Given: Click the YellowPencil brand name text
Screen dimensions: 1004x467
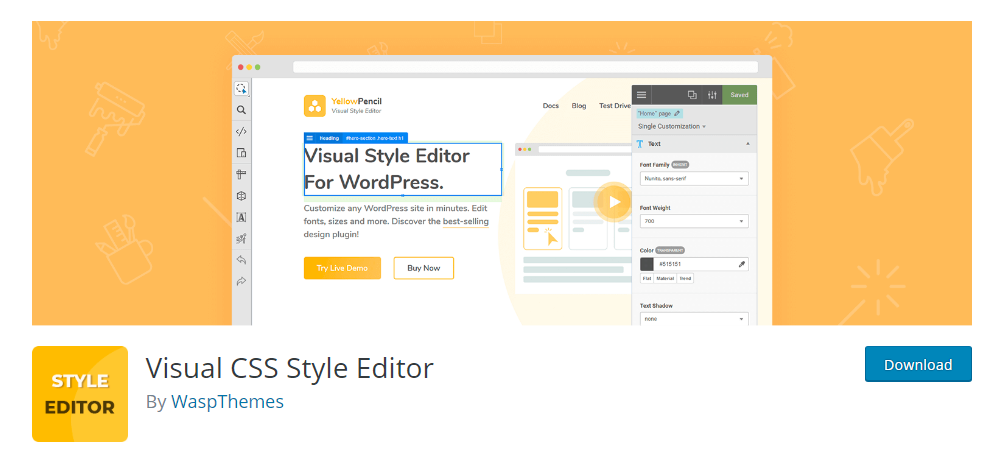Looking at the screenshot, I should 356,101.
